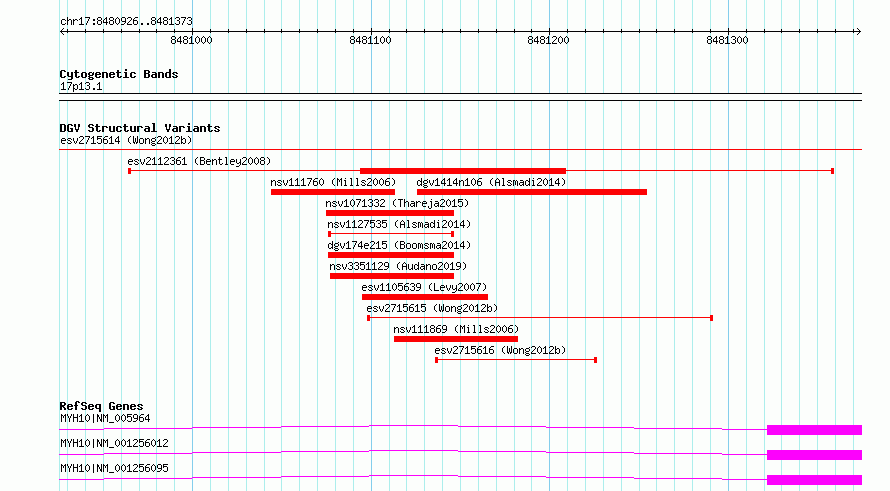Select the esv2112361 (Bentley2008) variant label
Image resolution: width=890 pixels, height=491 pixels.
point(199,161)
